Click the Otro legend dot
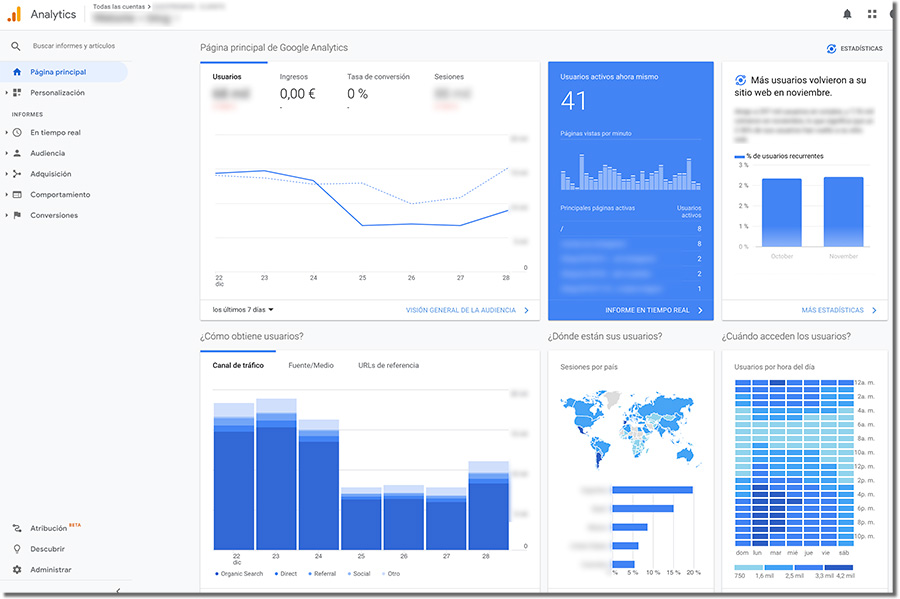The height and width of the screenshot is (599, 900). 383,574
